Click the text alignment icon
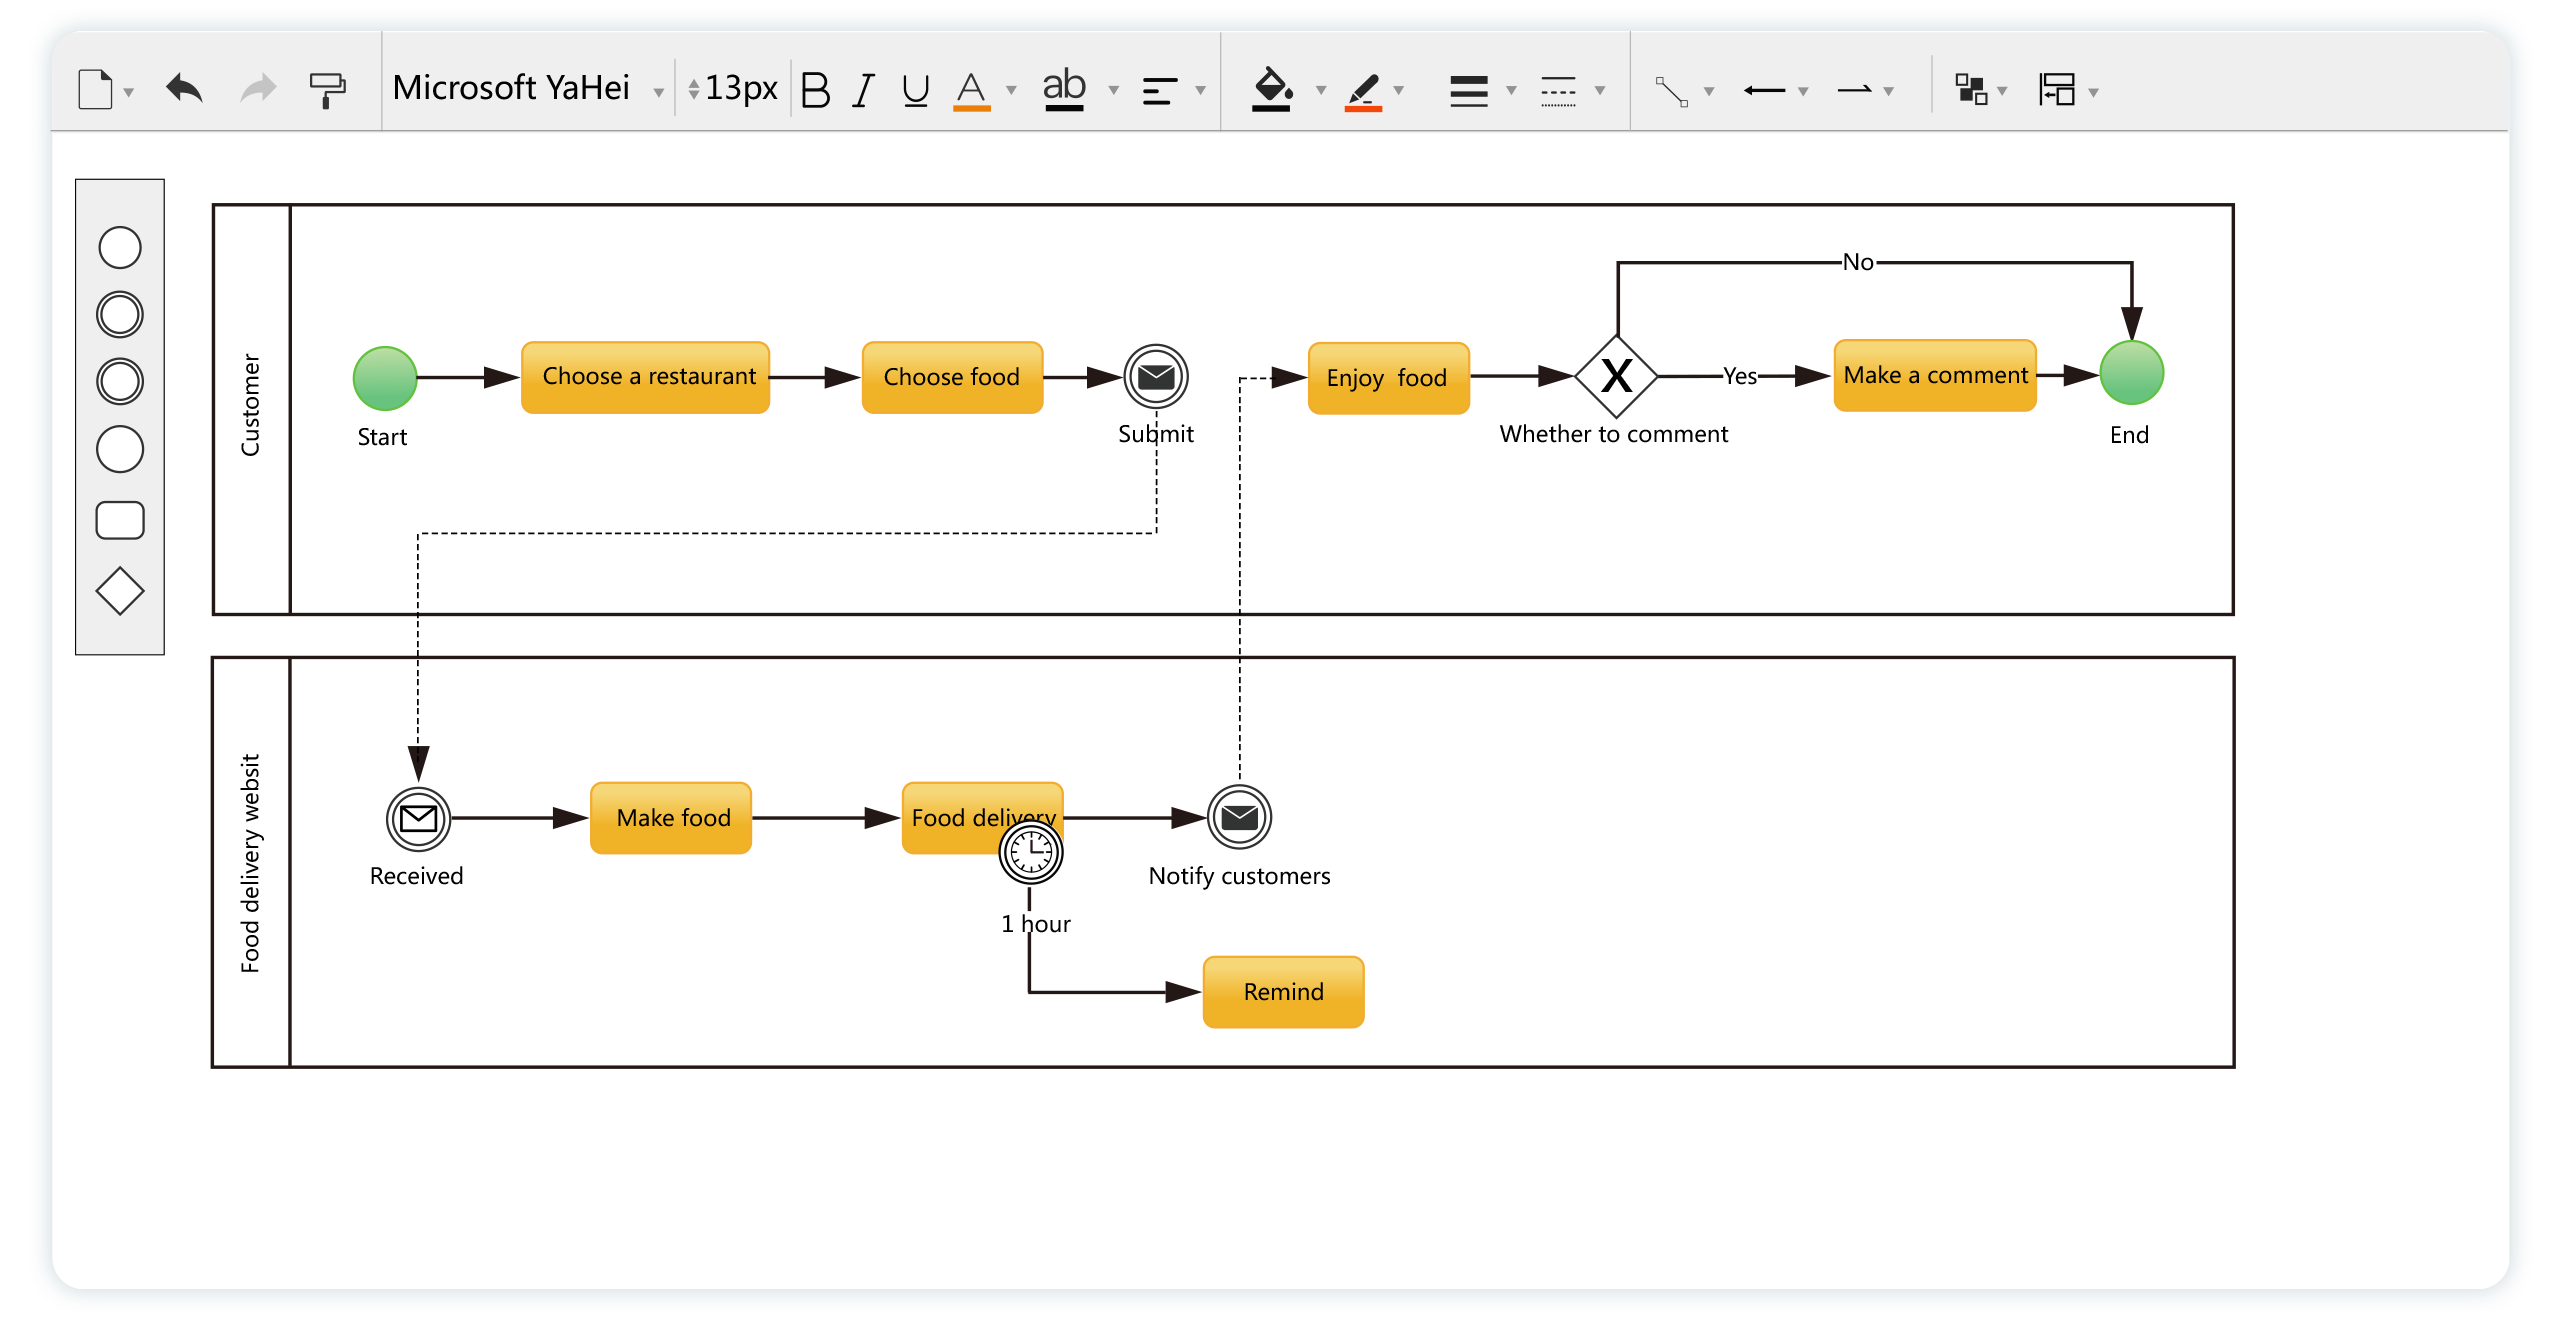This screenshot has width=2560, height=1322. click(1160, 91)
